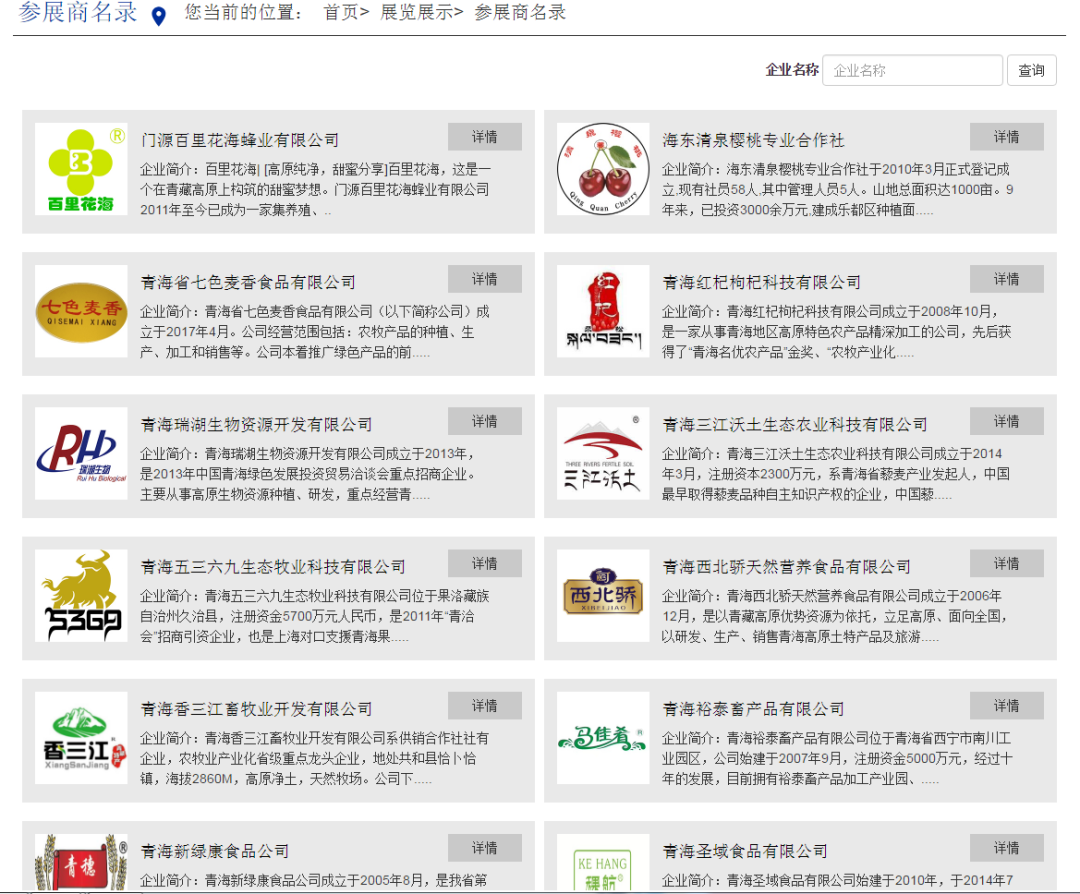
Task: Open 详情 for 青海三江沃土生态农业科技有限公司
Action: [1007, 422]
